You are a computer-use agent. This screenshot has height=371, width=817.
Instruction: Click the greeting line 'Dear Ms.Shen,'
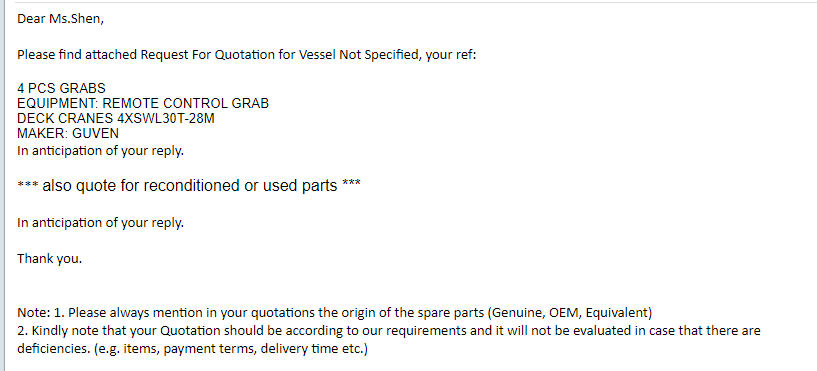tap(60, 19)
